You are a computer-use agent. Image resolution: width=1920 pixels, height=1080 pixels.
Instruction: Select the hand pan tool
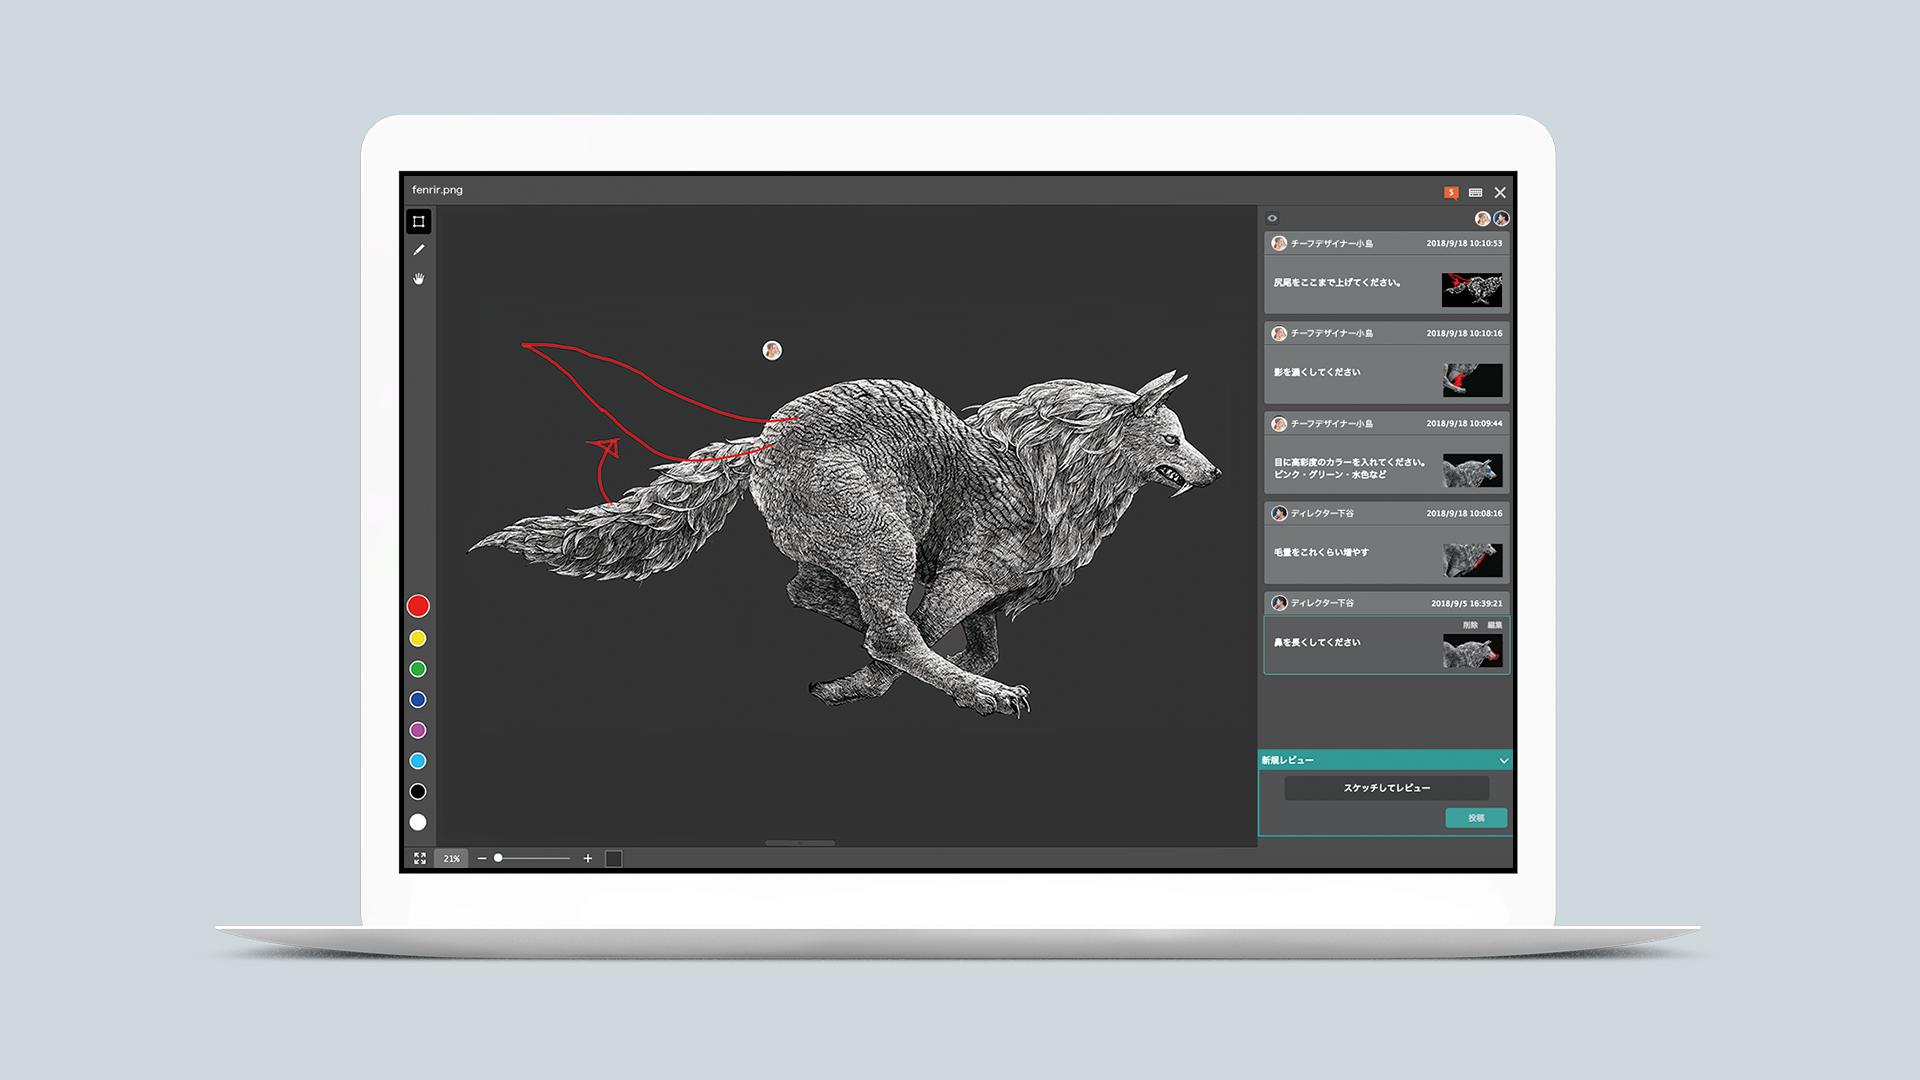[419, 279]
